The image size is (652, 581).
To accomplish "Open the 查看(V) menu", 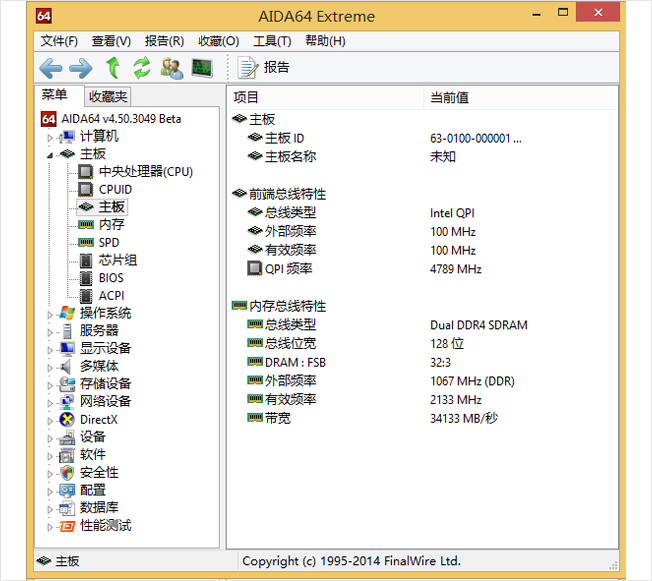I will (111, 41).
